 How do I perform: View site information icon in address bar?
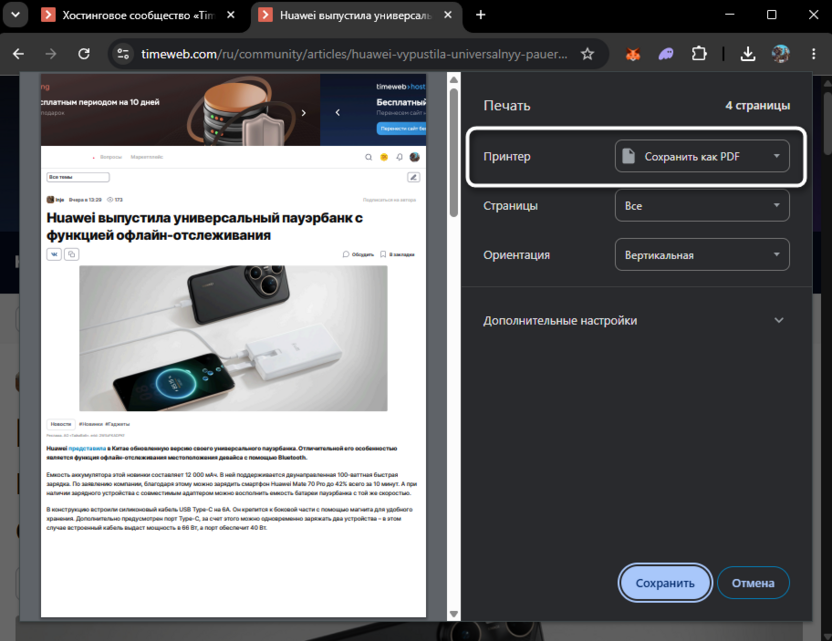pos(123,54)
